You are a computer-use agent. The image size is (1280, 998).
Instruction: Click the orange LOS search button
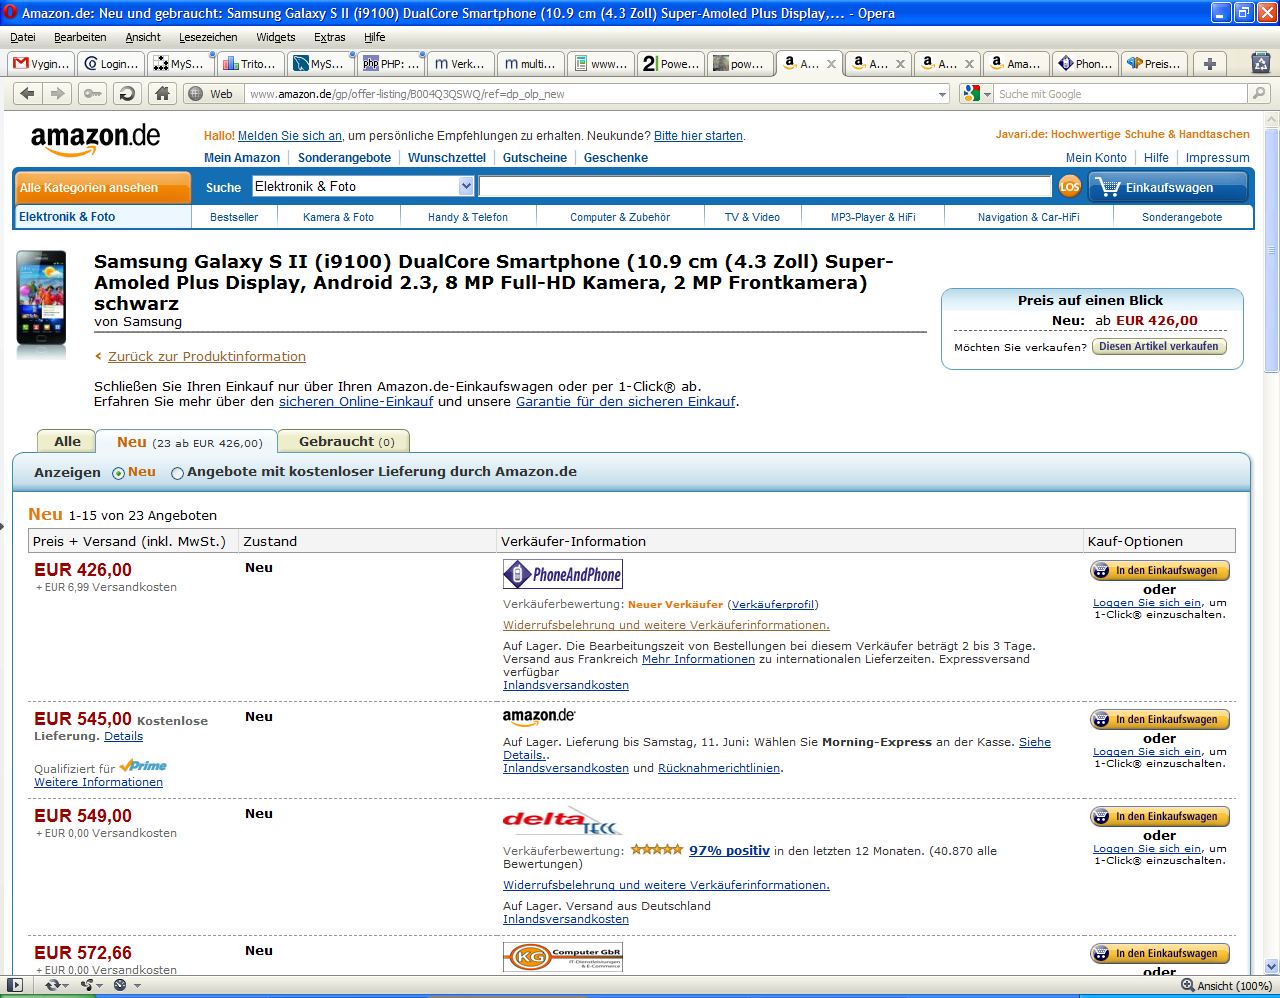(1069, 186)
